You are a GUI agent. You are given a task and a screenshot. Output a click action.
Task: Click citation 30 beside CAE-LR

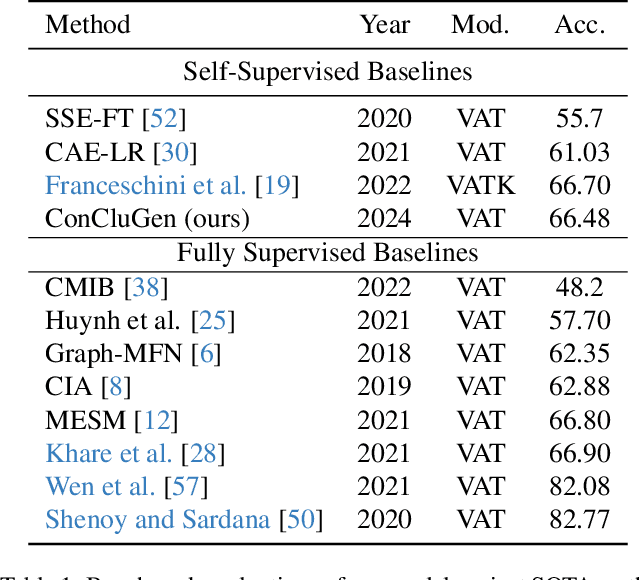[173, 152]
